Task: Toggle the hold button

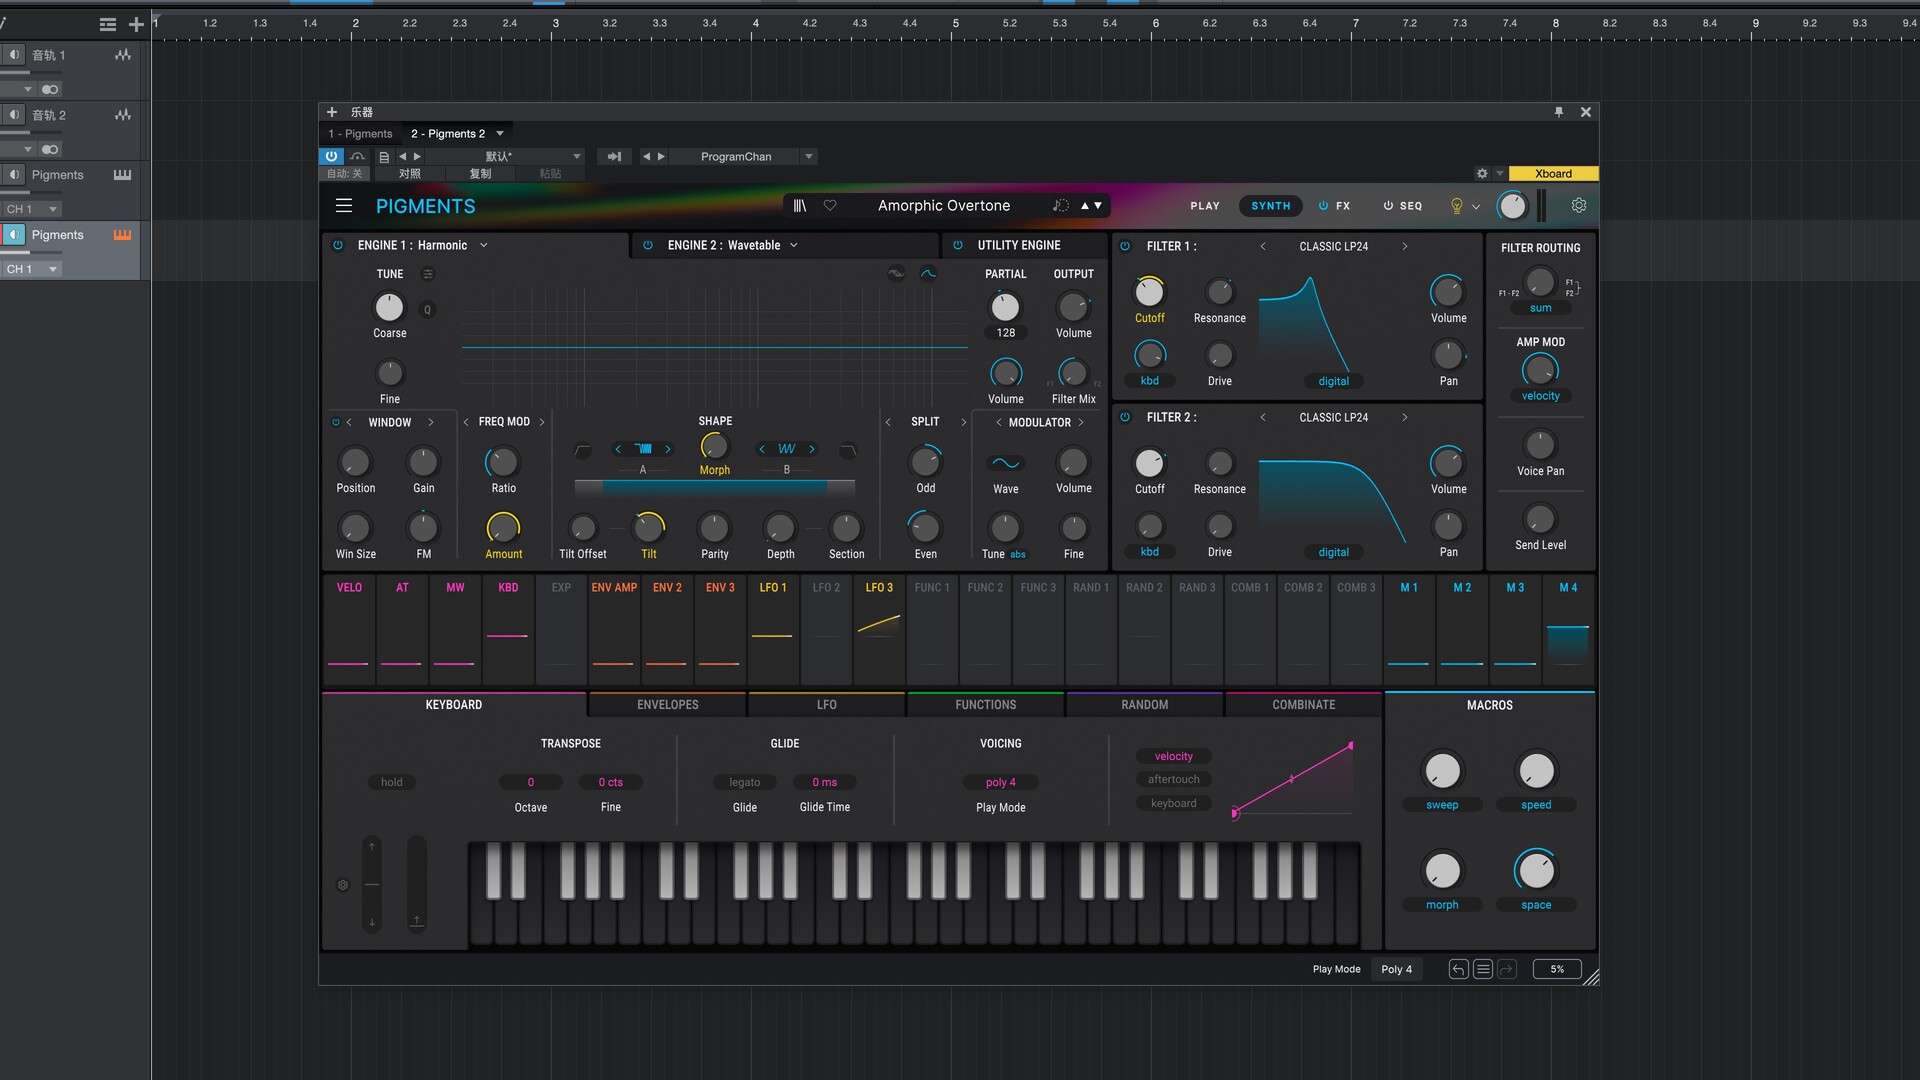Action: coord(392,783)
